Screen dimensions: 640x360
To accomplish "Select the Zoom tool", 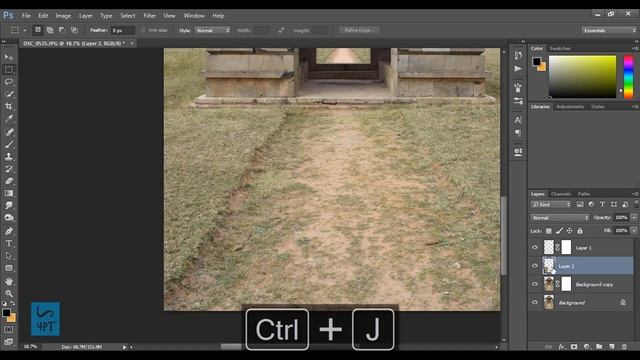I will click(9, 293).
